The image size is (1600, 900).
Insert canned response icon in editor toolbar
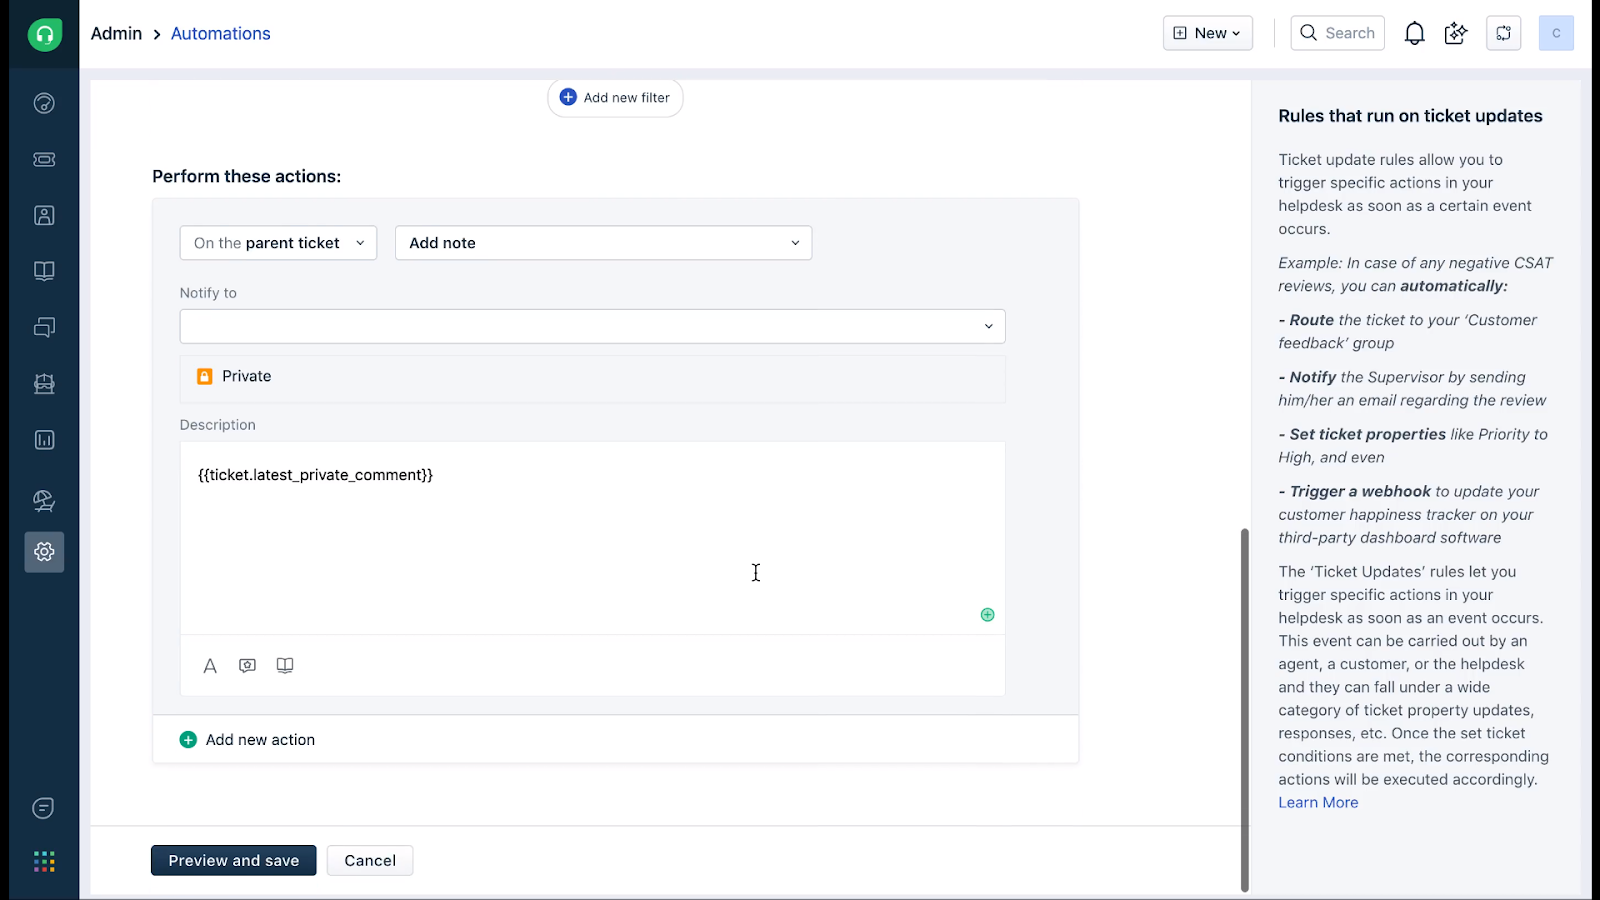[247, 666]
